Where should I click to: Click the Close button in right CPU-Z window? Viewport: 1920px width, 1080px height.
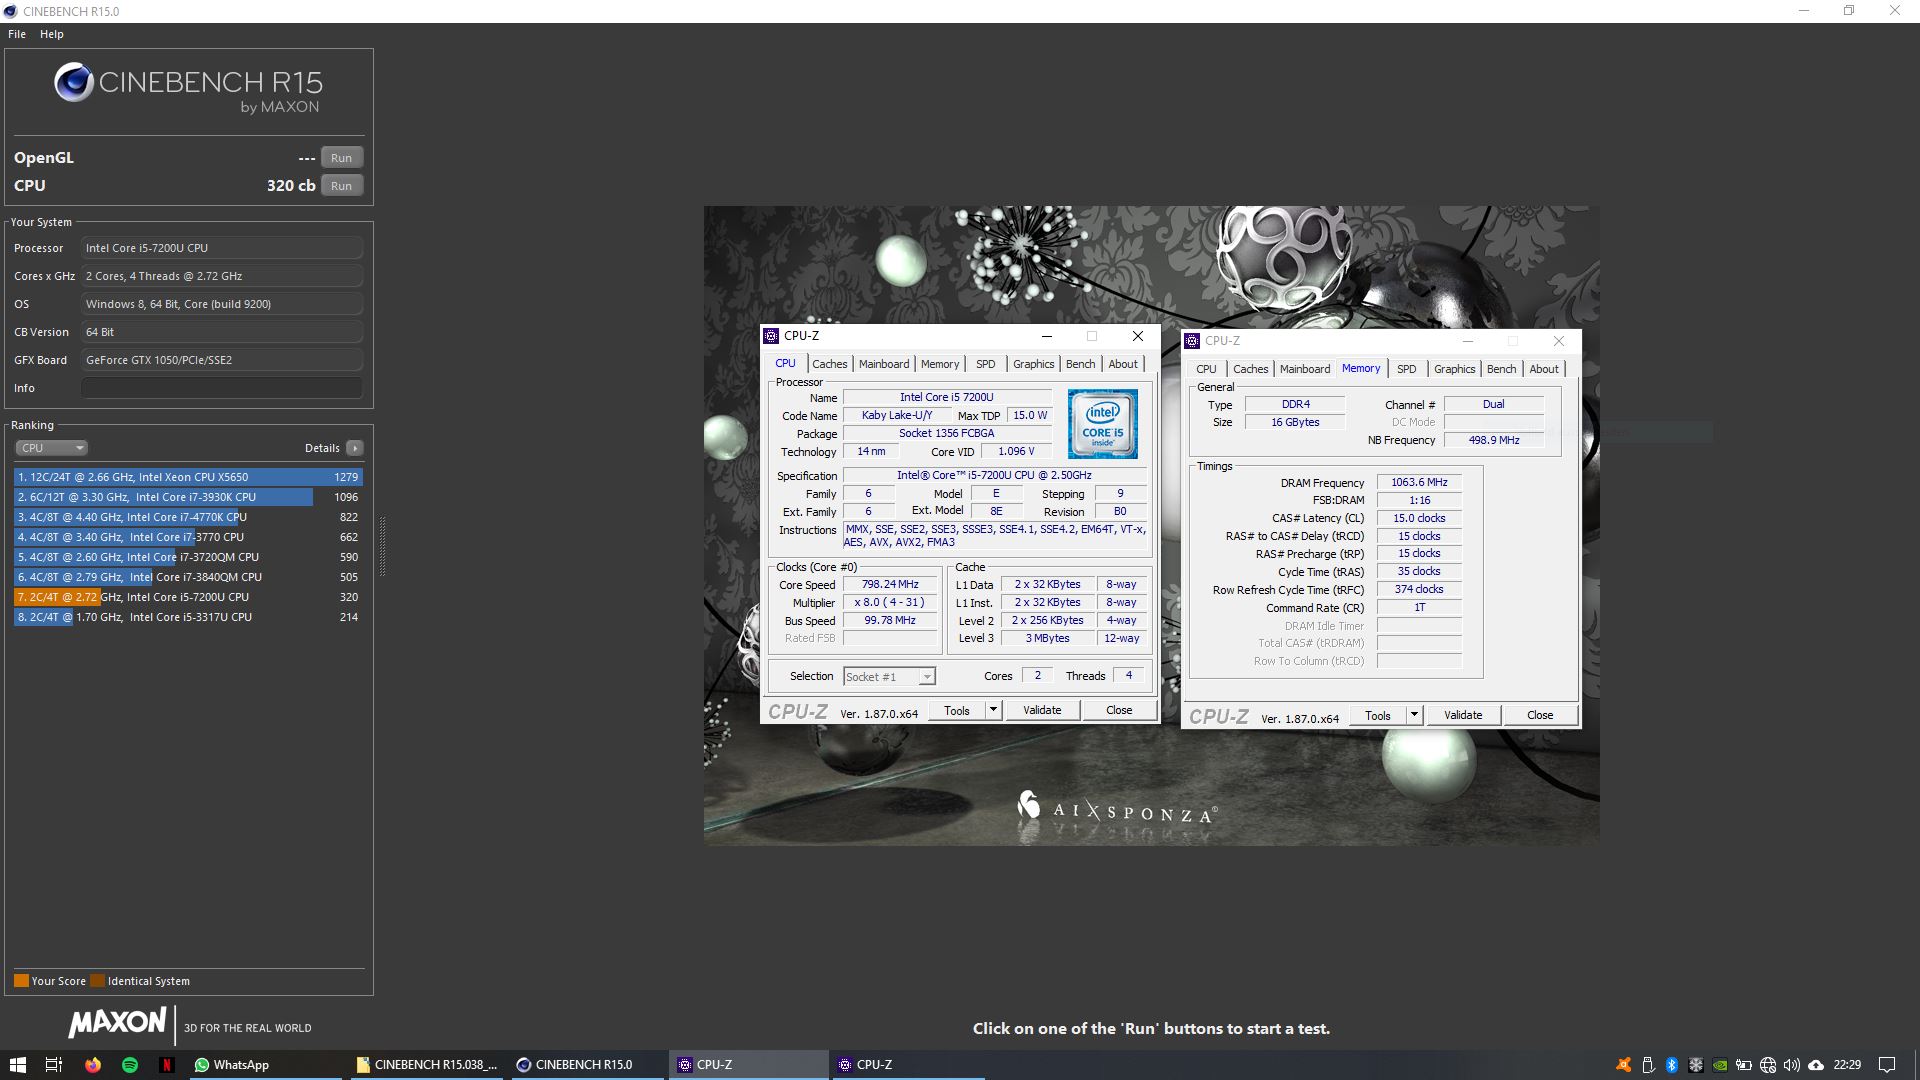pyautogui.click(x=1540, y=715)
